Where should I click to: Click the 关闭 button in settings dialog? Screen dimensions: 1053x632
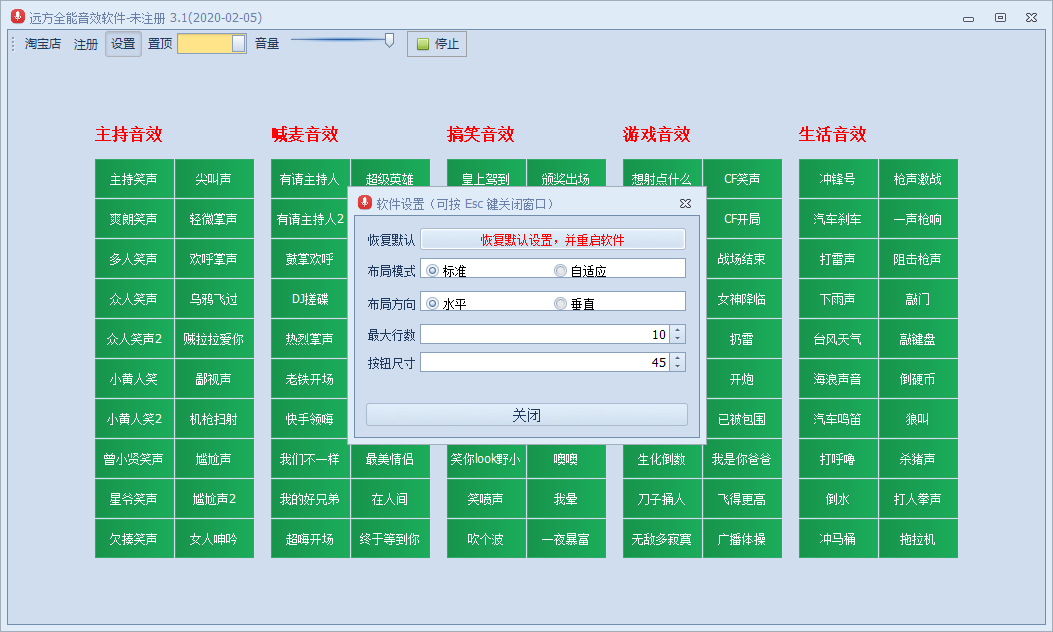tap(526, 415)
